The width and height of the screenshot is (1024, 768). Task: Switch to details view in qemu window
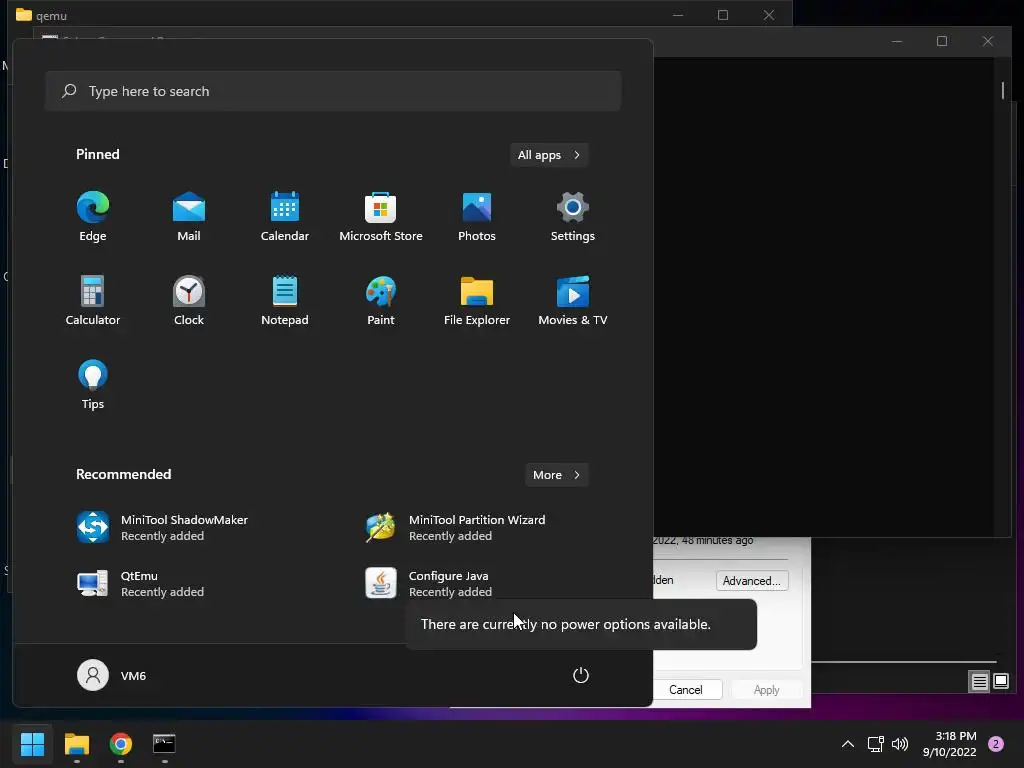[x=980, y=682]
